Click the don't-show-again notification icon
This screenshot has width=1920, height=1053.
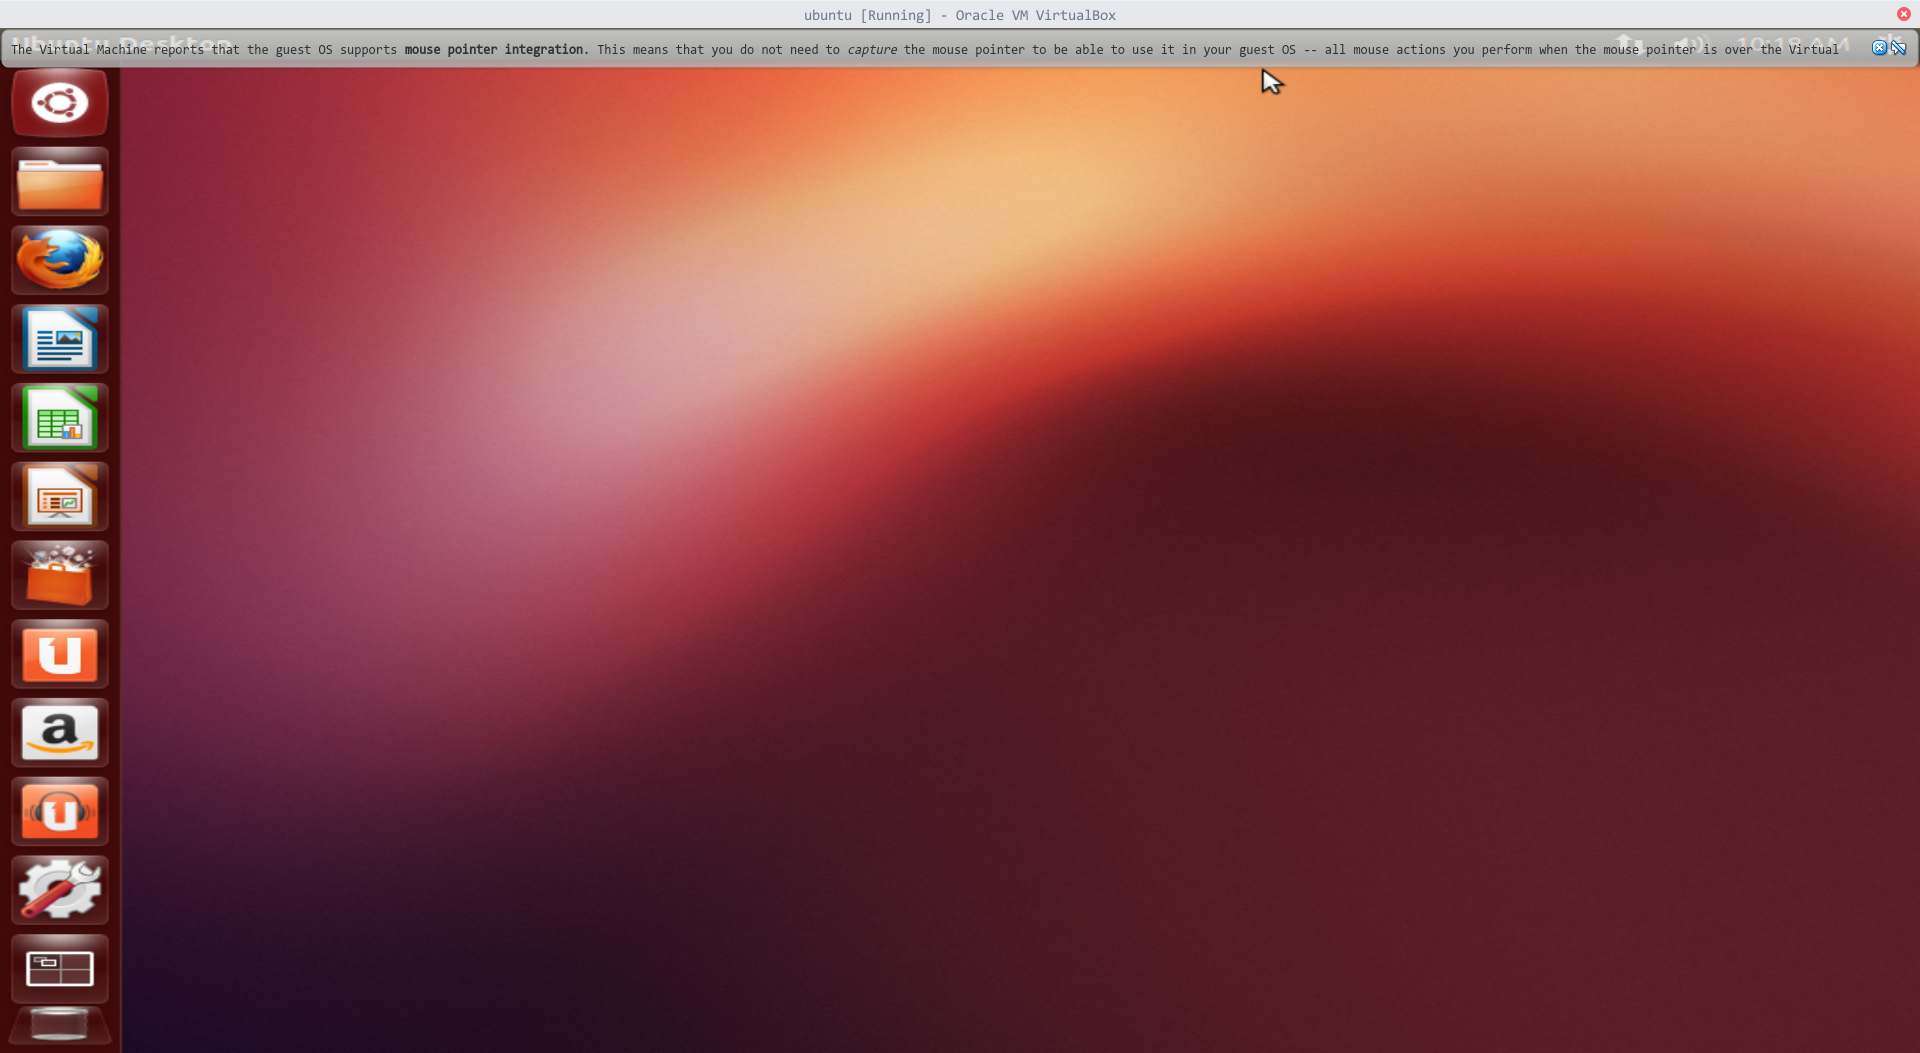[x=1899, y=48]
